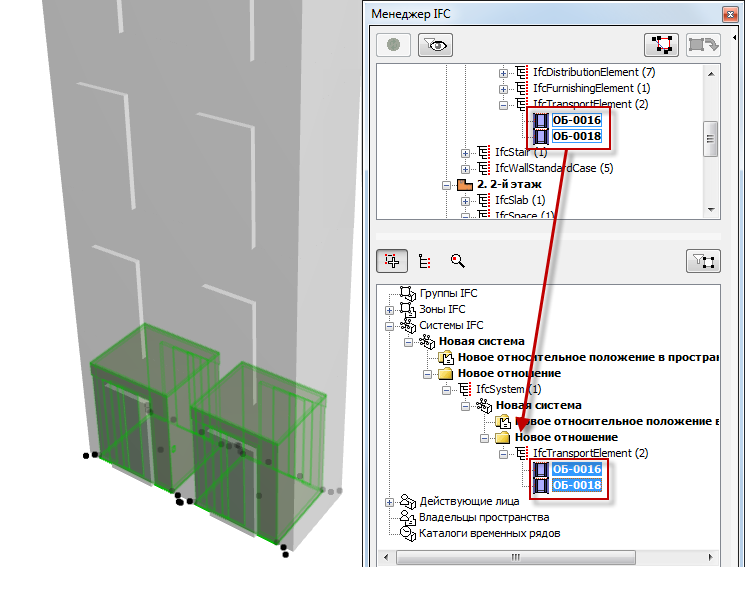The width and height of the screenshot is (750, 614).
Task: Select IfcSystem (1) item
Action: (x=508, y=389)
